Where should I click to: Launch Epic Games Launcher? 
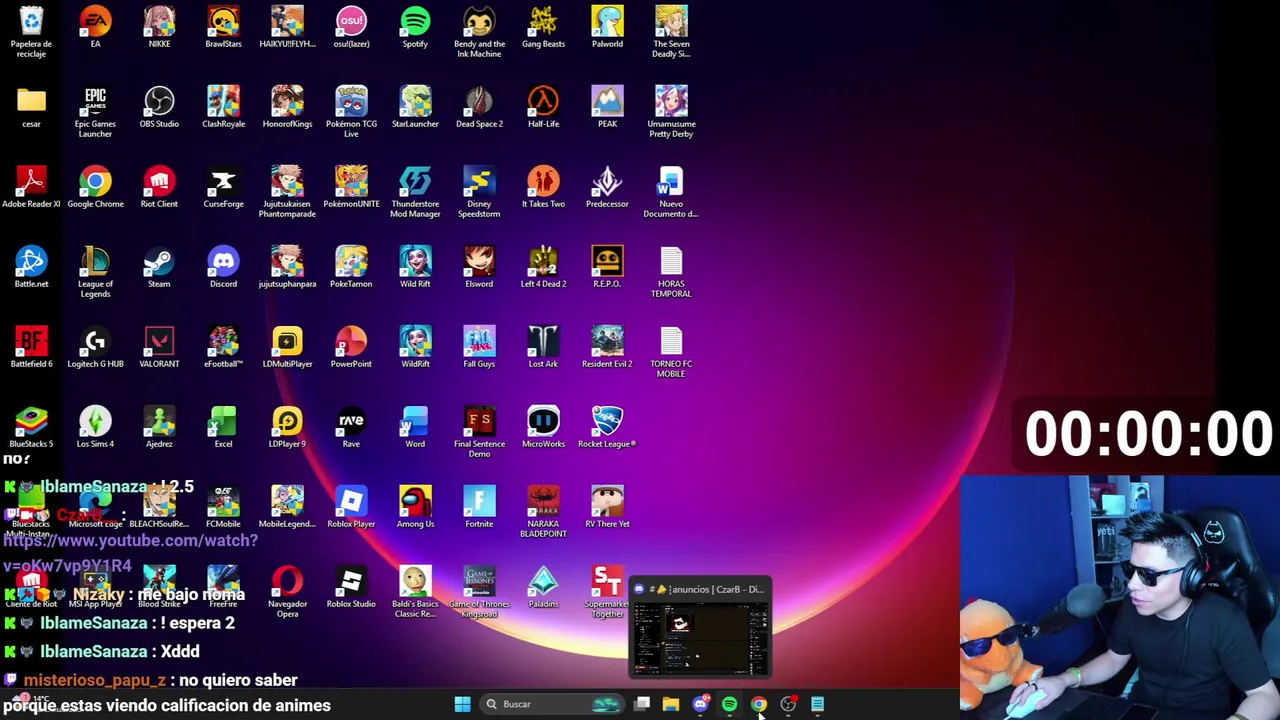pos(95,112)
